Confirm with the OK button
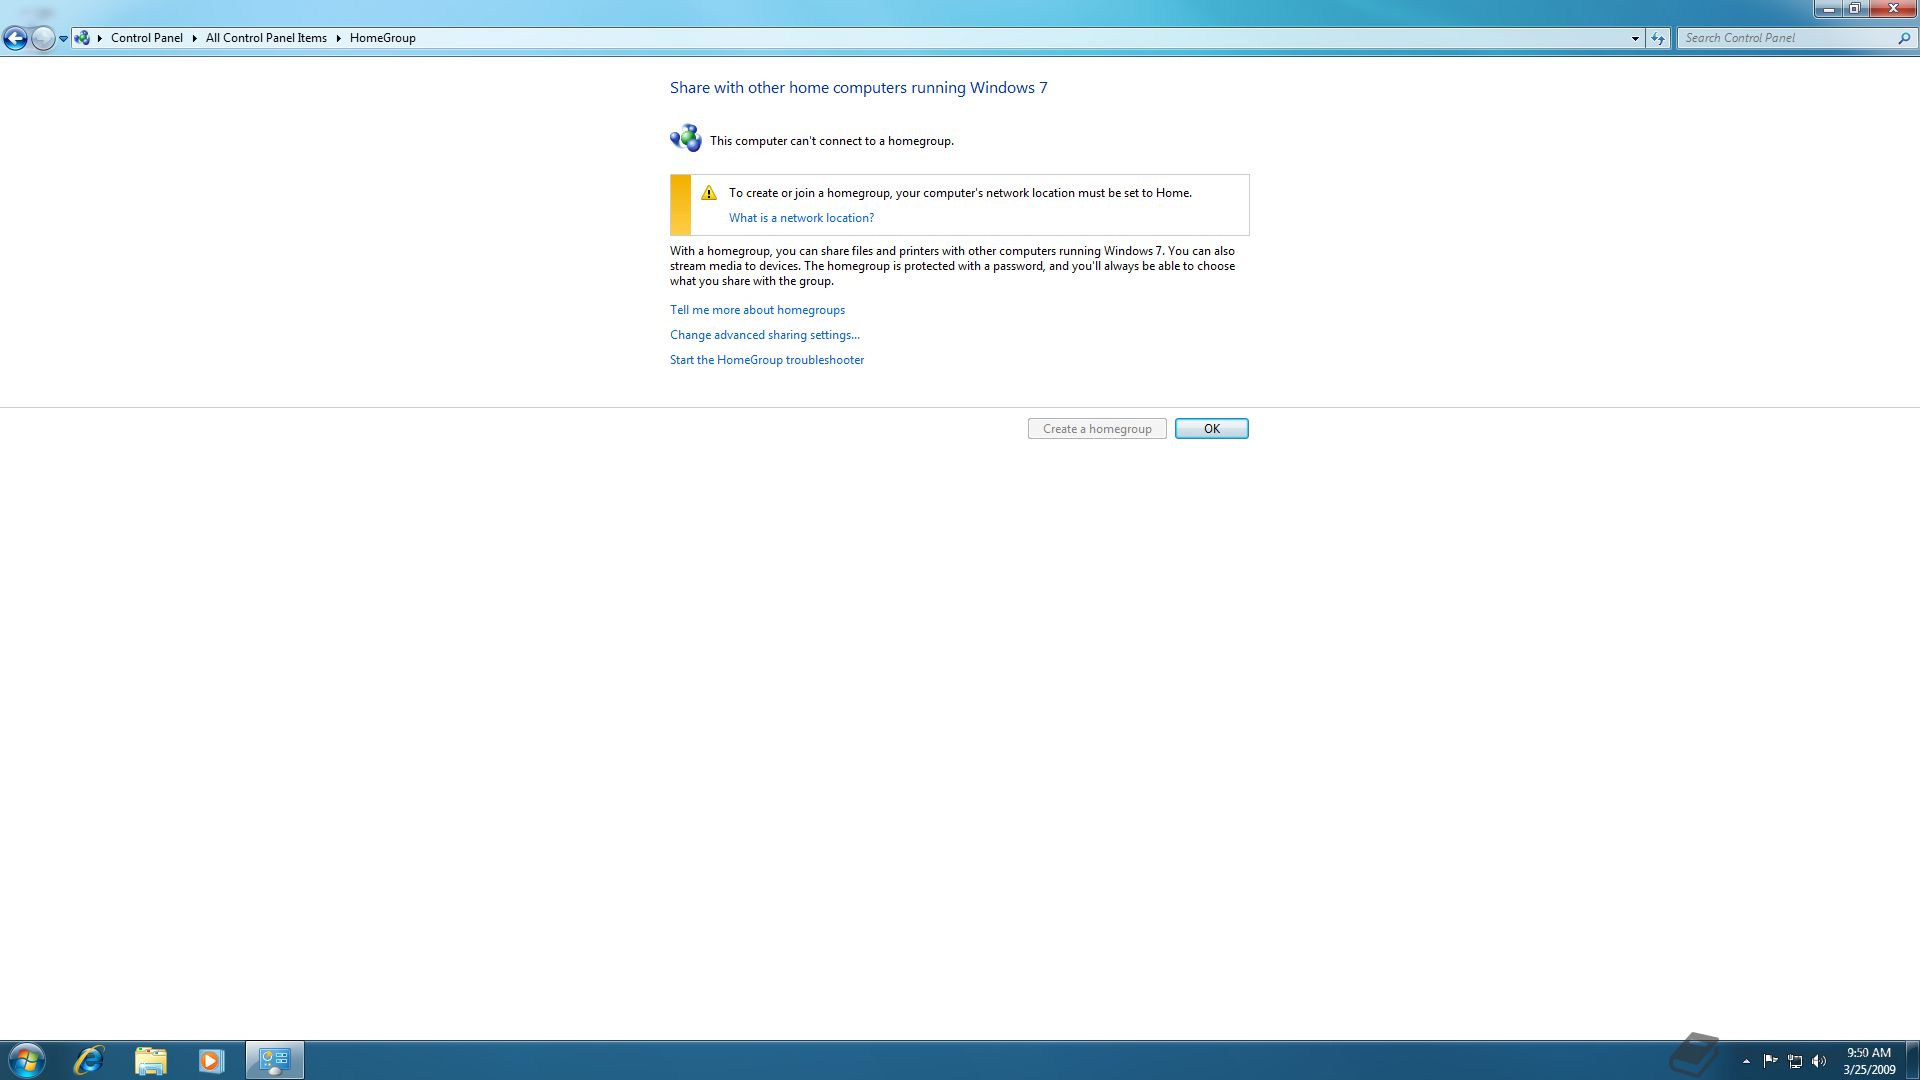The width and height of the screenshot is (1920, 1080). pos(1212,429)
